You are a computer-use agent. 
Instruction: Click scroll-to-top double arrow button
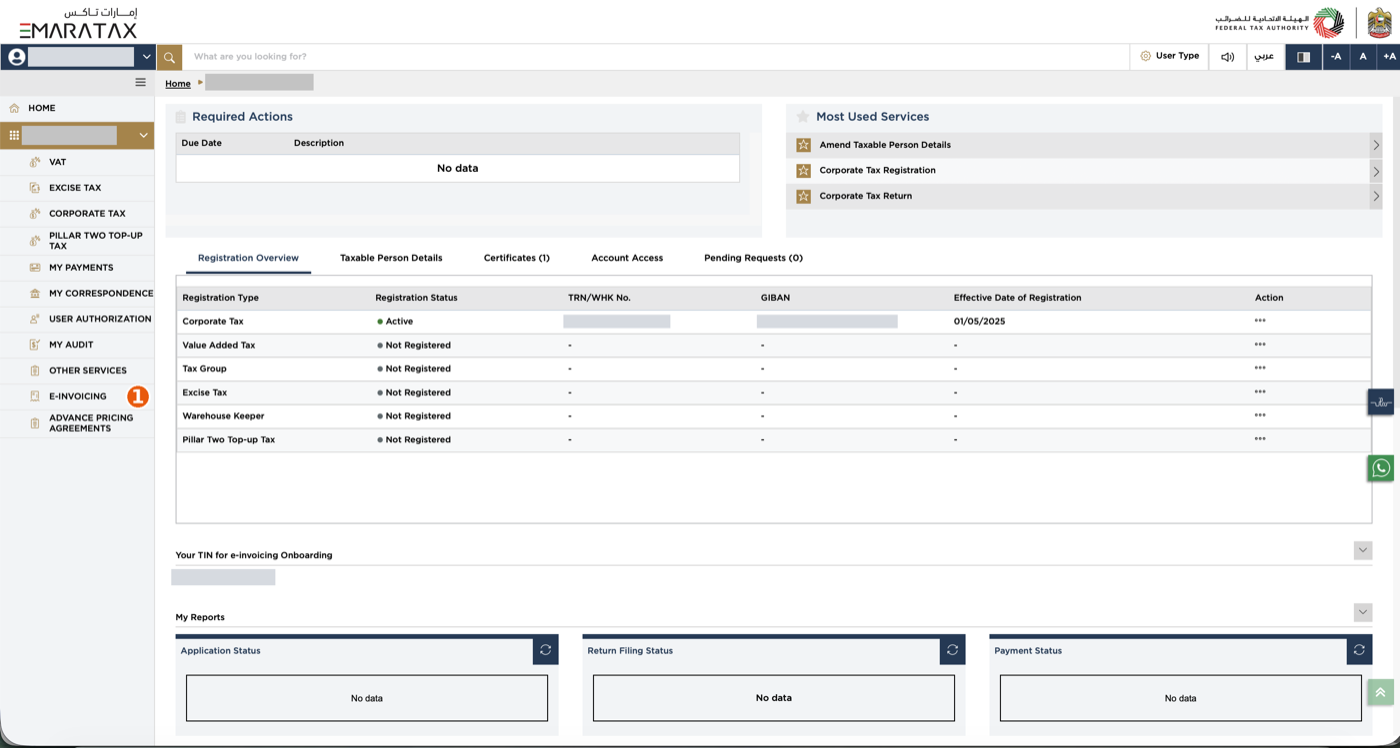point(1380,692)
